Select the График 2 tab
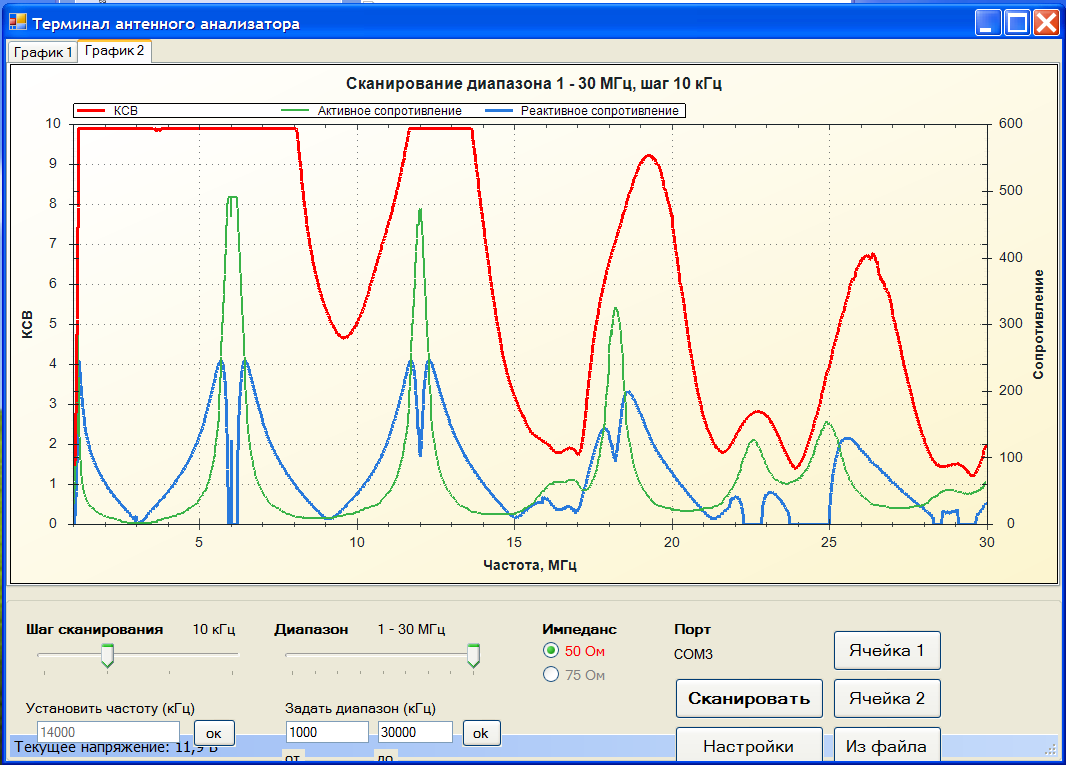The height and width of the screenshot is (765, 1066). coord(114,50)
